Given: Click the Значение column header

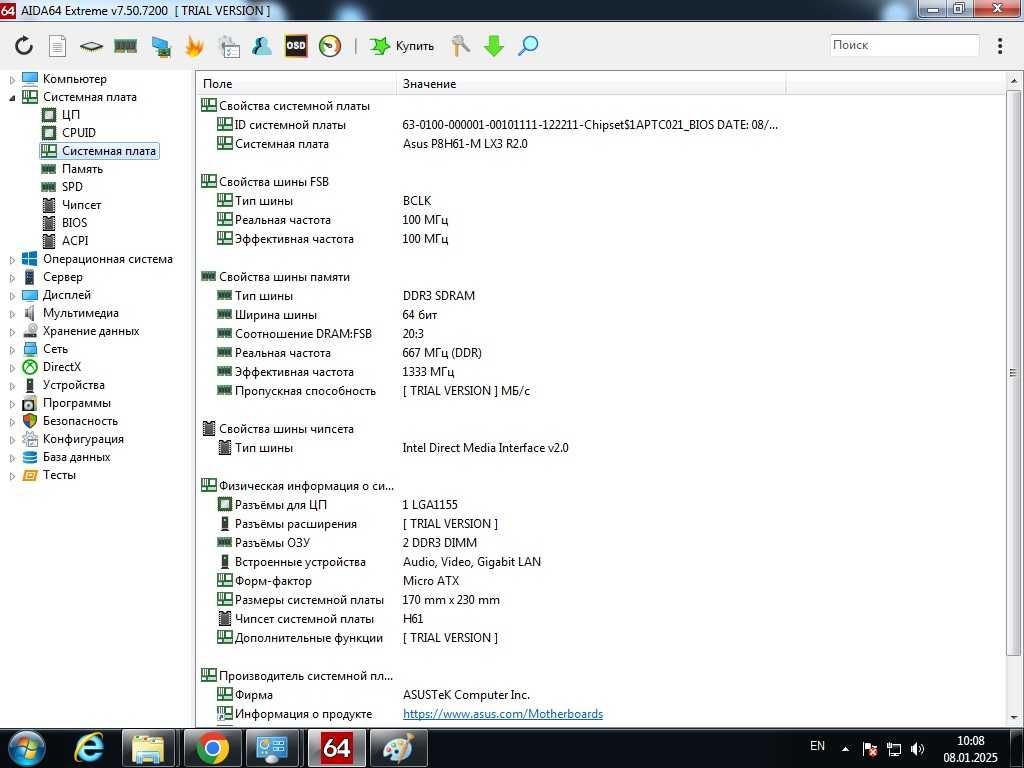Looking at the screenshot, I should click(591, 84).
